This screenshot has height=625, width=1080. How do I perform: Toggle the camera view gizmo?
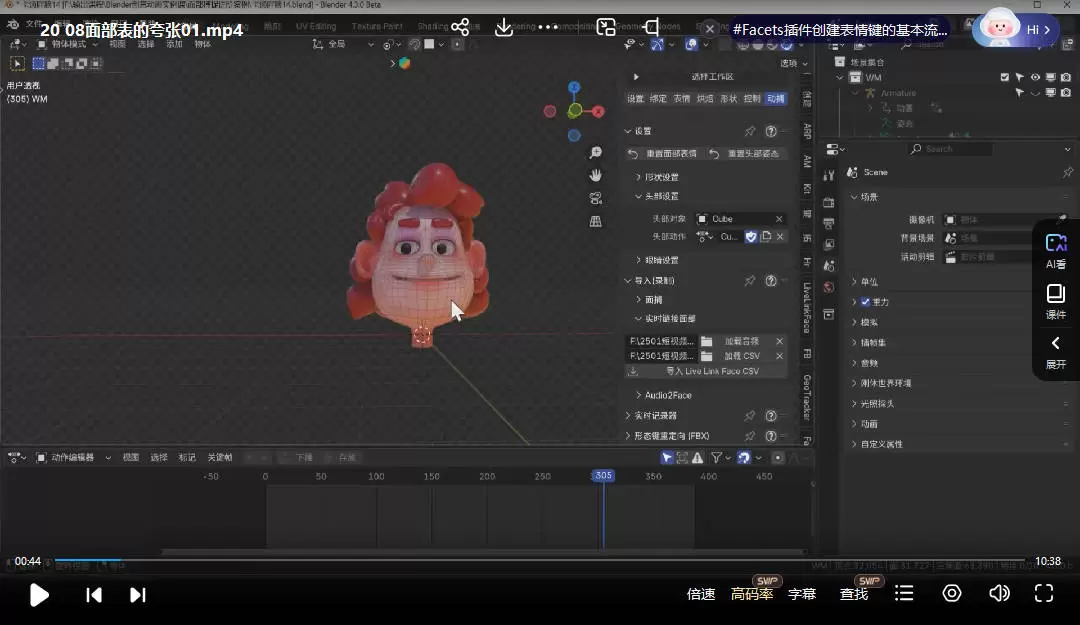point(596,198)
